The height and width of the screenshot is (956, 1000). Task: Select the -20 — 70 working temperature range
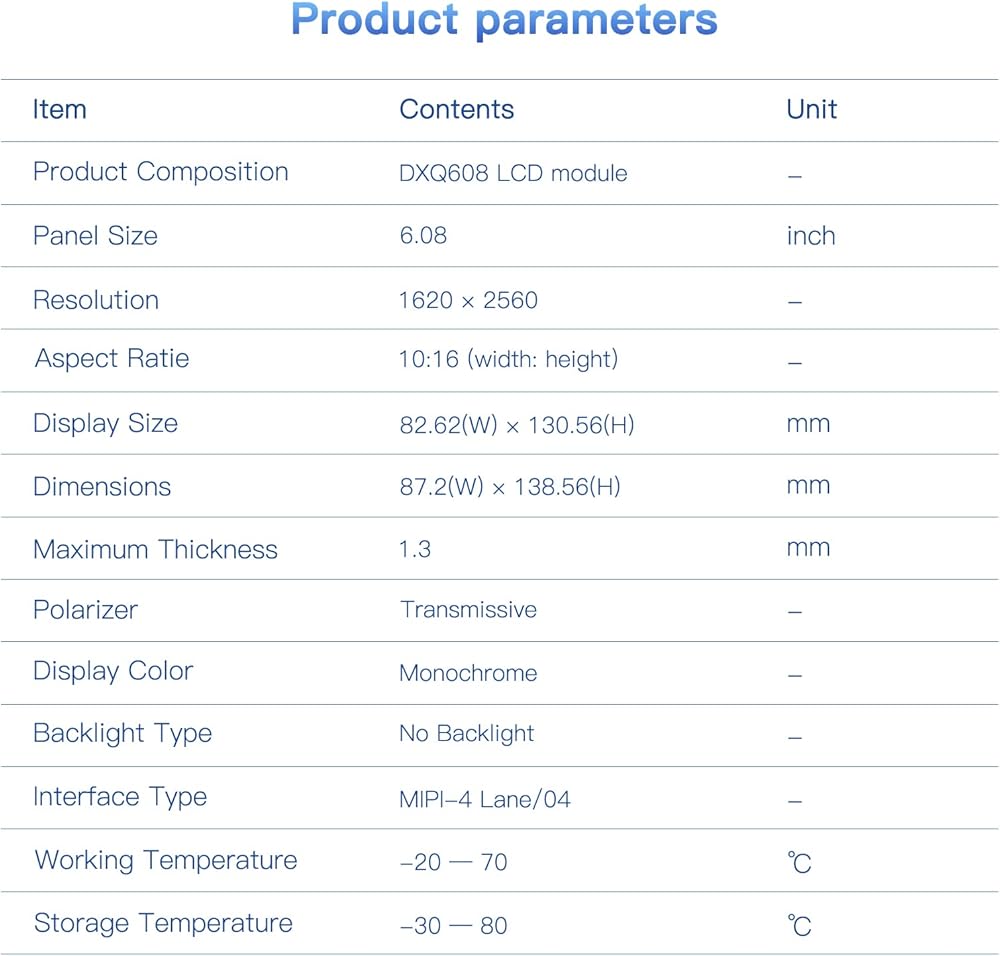[453, 862]
